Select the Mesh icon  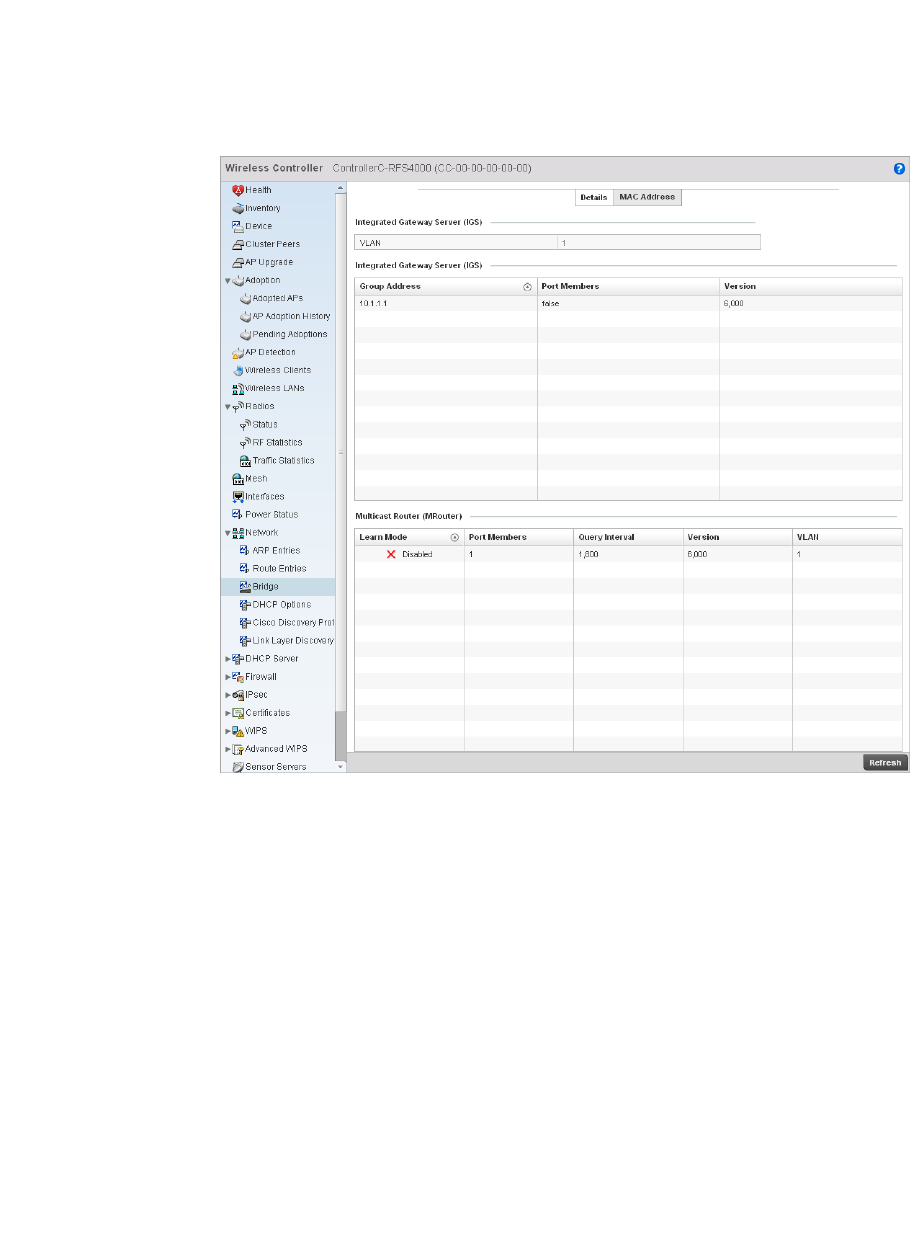coord(238,478)
